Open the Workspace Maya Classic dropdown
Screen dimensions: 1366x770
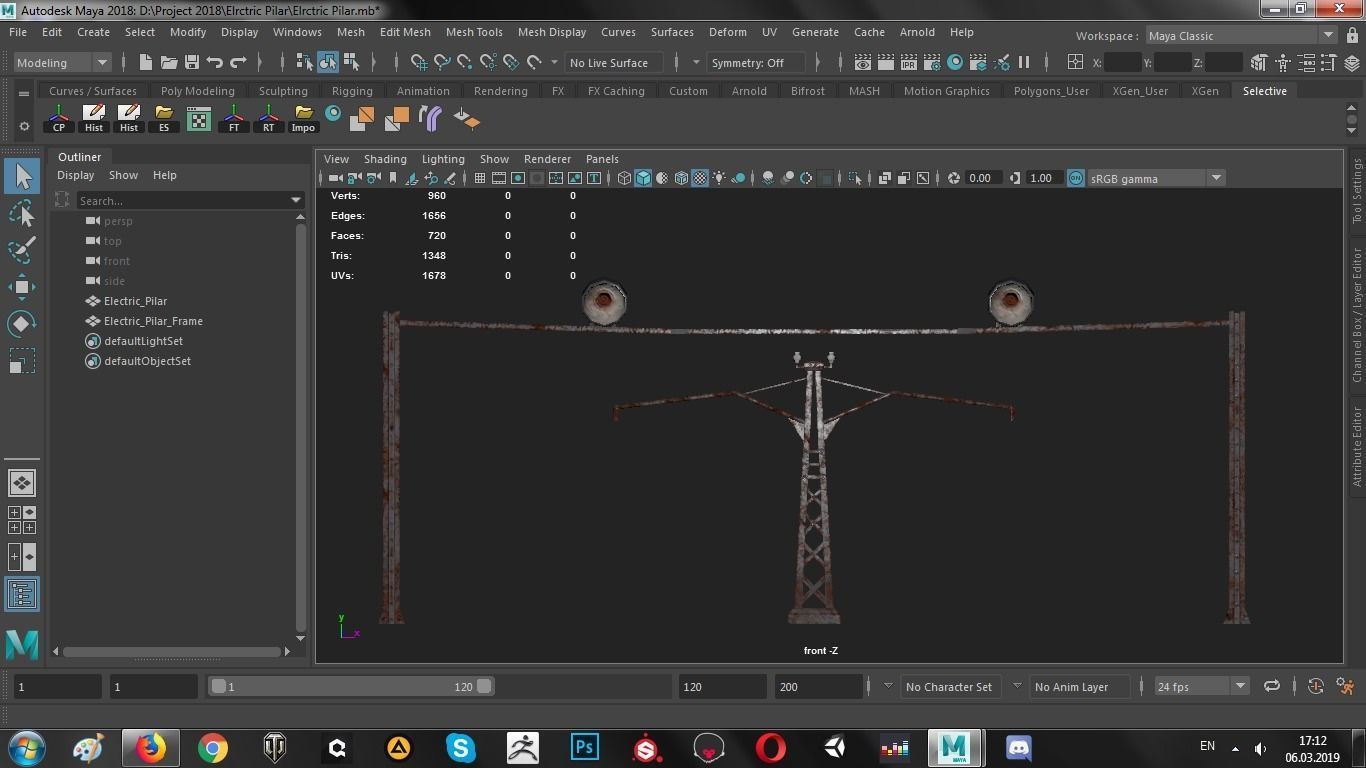pos(1240,35)
